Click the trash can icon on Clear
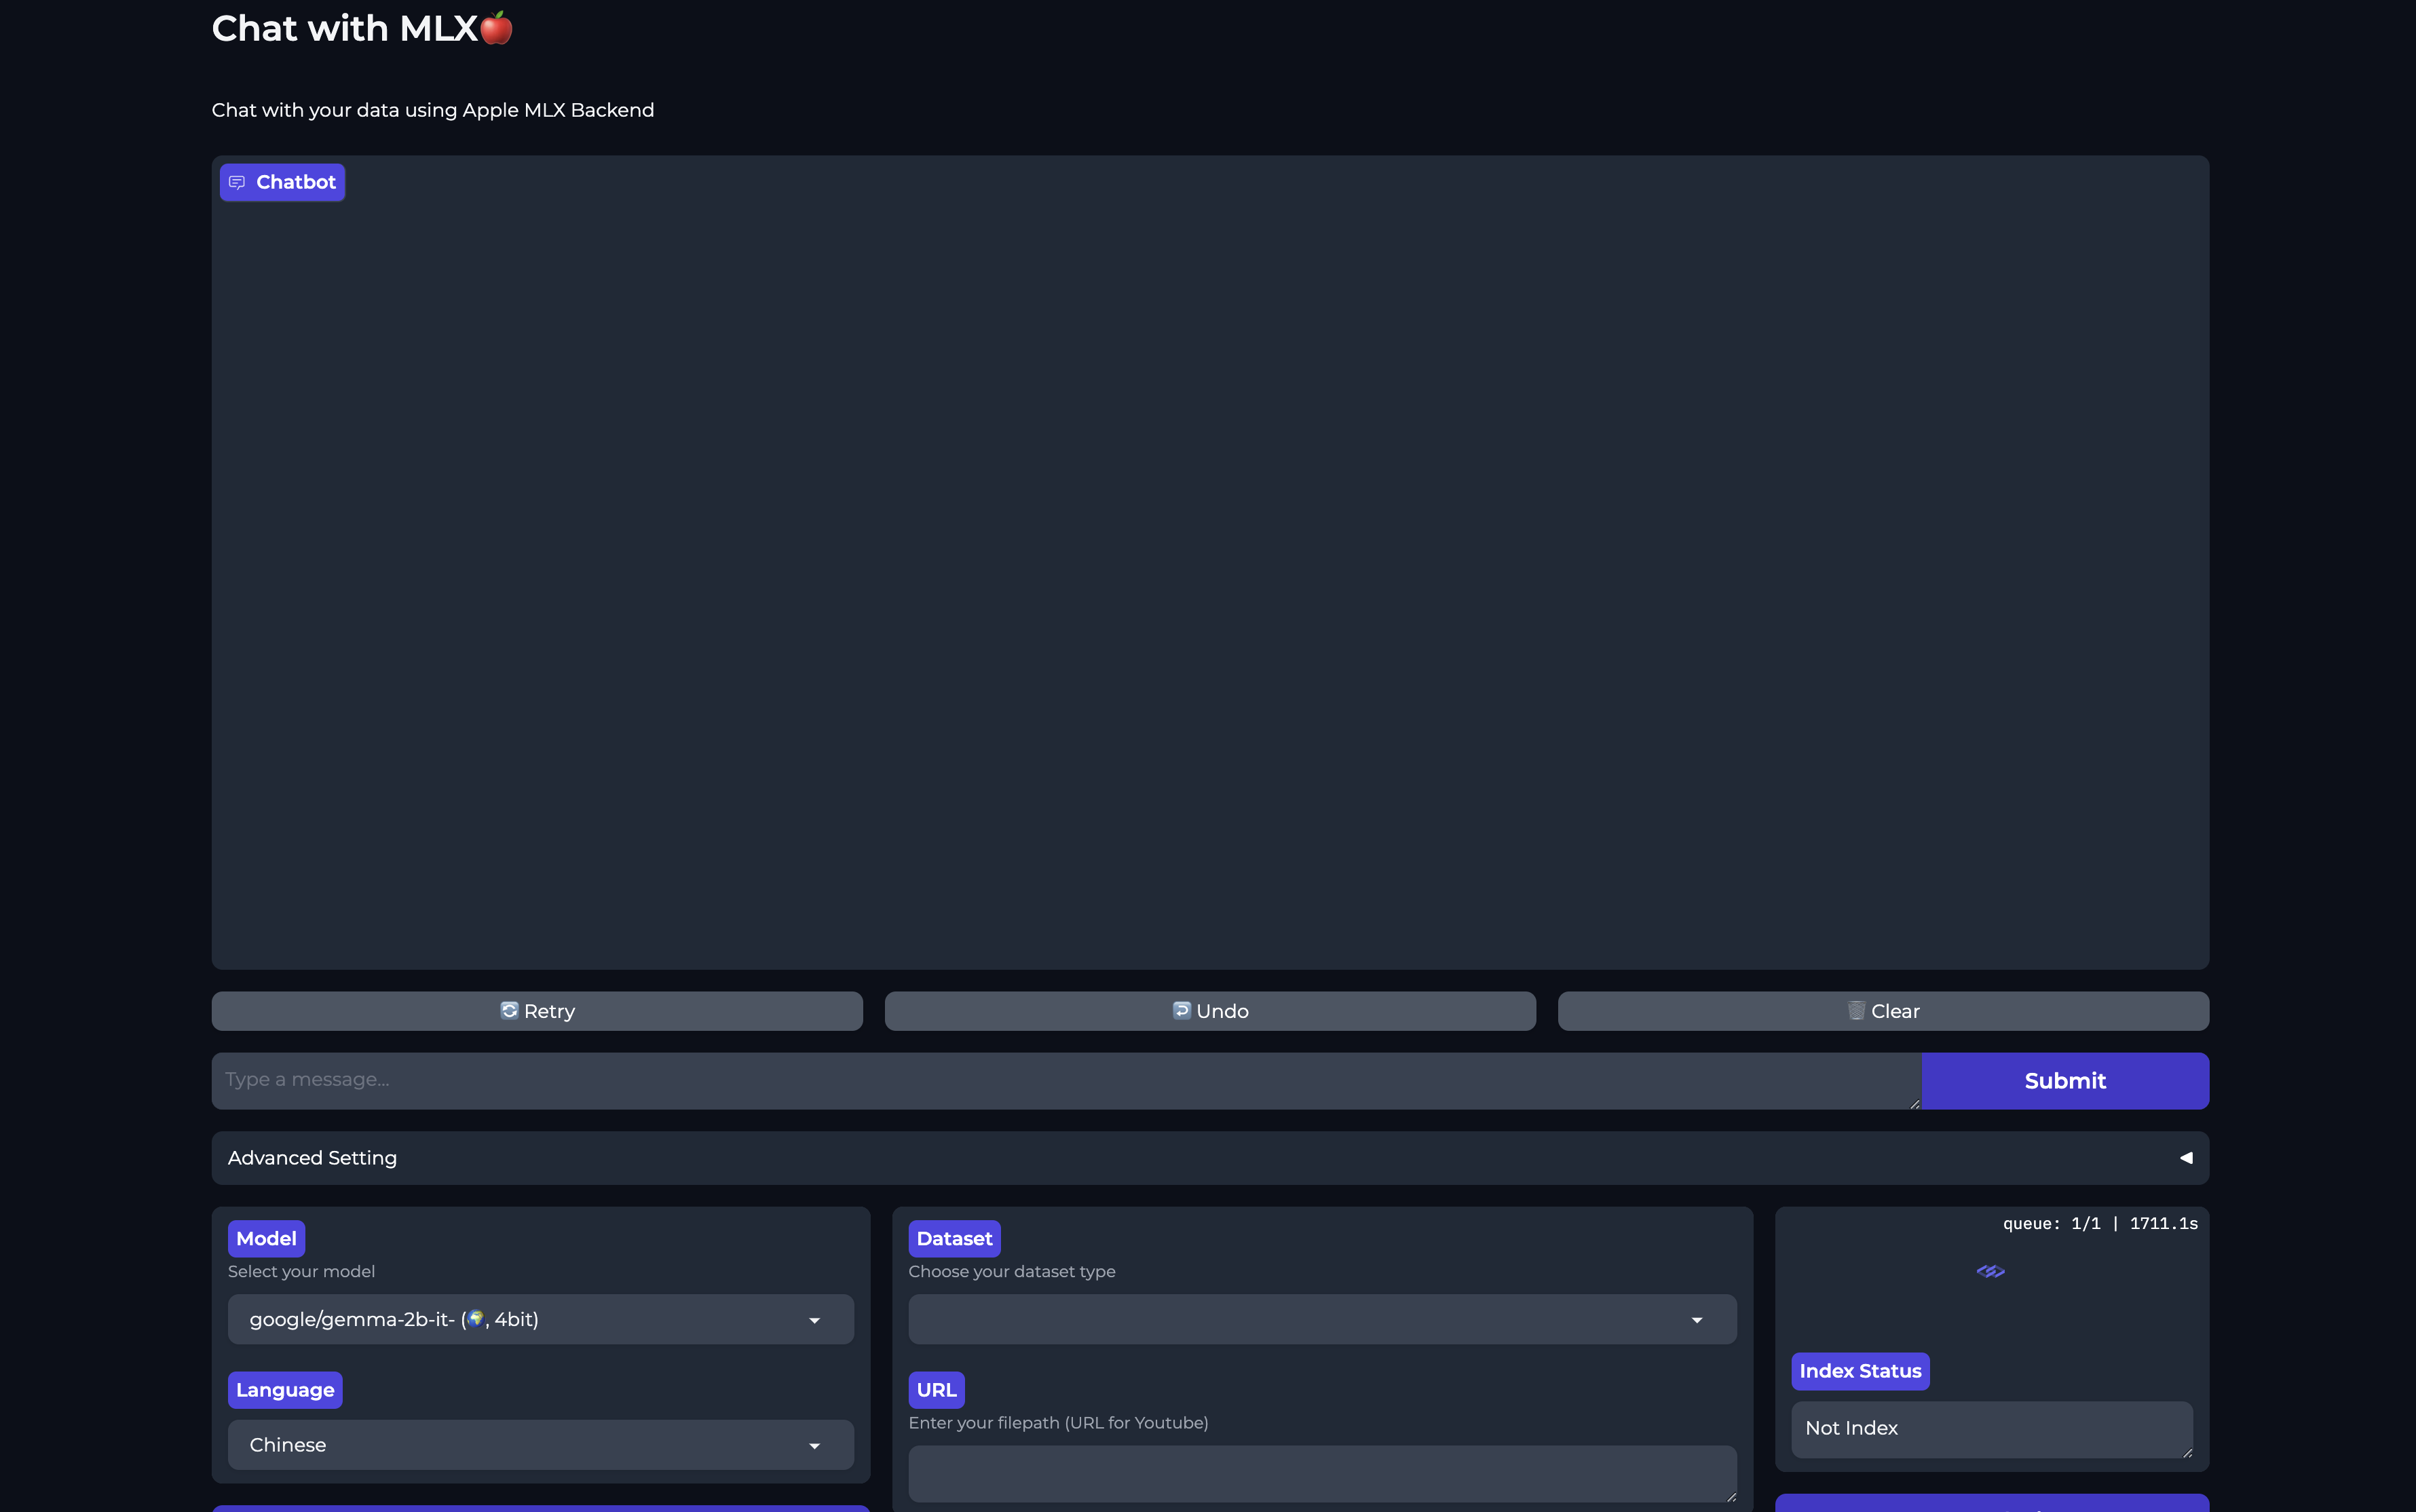 click(1856, 1010)
